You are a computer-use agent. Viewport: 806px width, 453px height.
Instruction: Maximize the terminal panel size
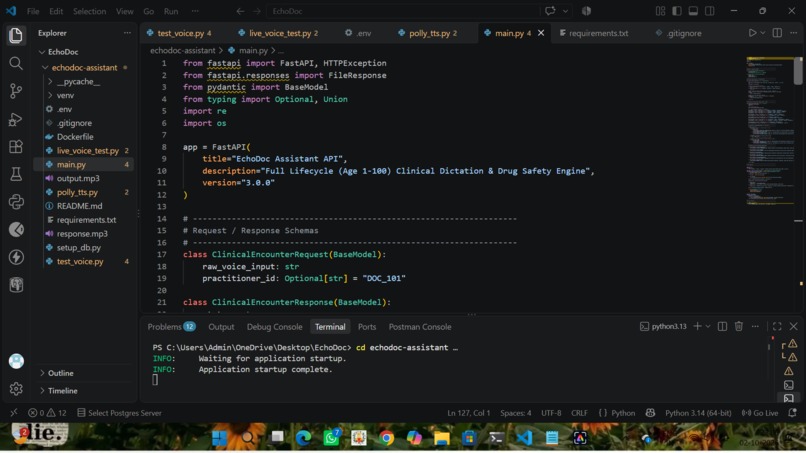tap(777, 327)
